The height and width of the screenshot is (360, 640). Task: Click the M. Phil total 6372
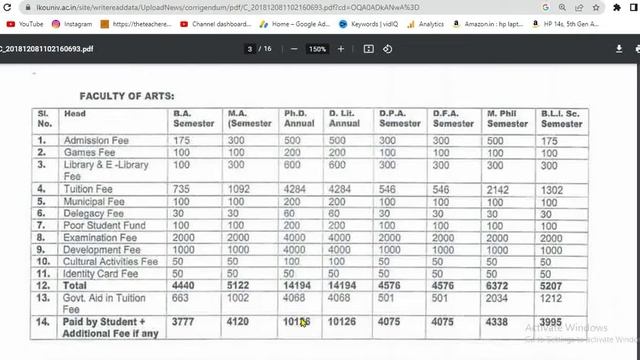(x=497, y=286)
